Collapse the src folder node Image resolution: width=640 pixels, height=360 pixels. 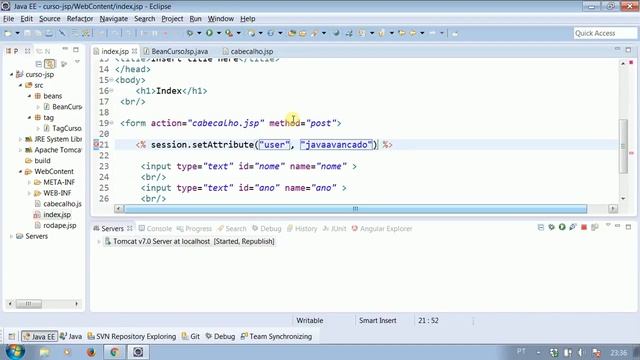20,85
